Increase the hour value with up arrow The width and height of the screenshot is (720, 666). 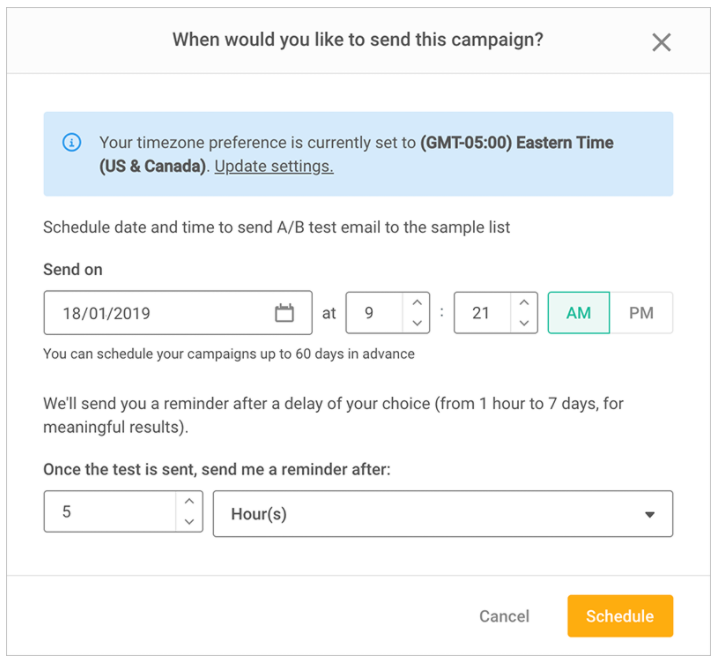pyautogui.click(x=417, y=302)
